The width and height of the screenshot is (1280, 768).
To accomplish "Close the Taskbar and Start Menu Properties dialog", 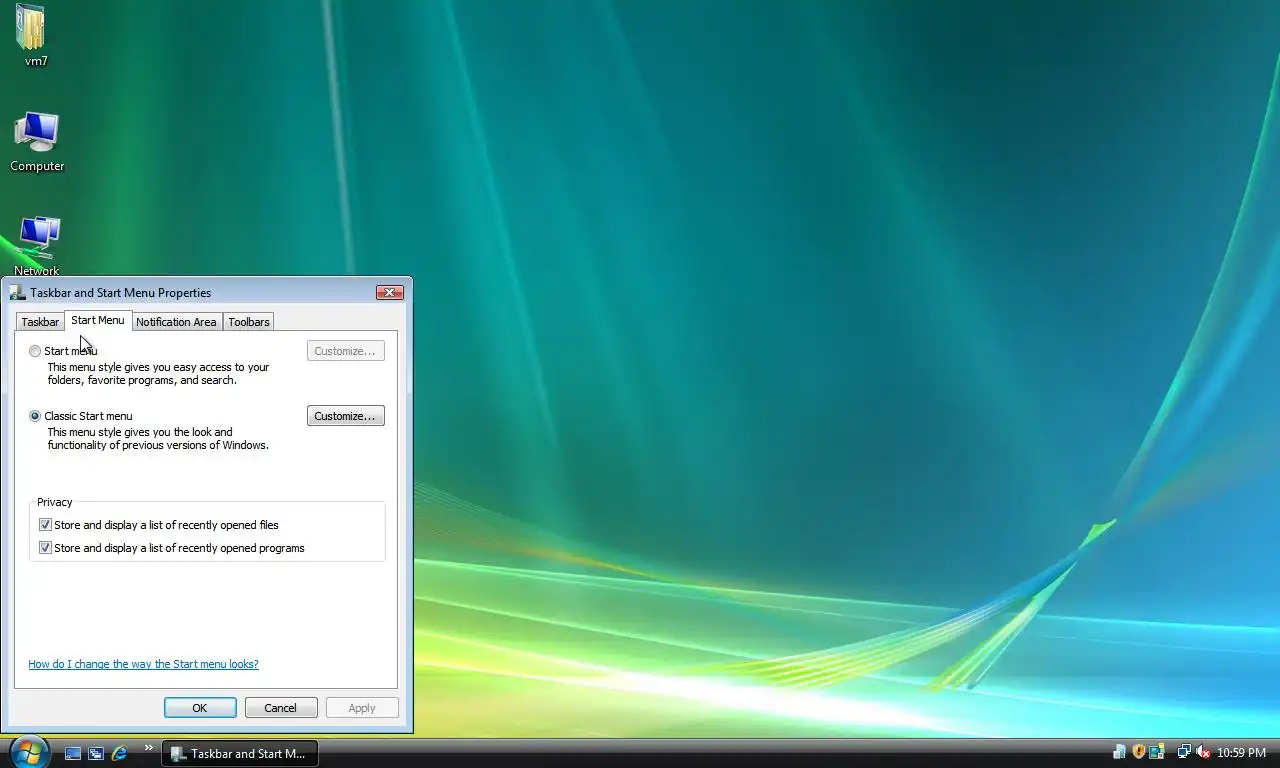I will coord(389,292).
